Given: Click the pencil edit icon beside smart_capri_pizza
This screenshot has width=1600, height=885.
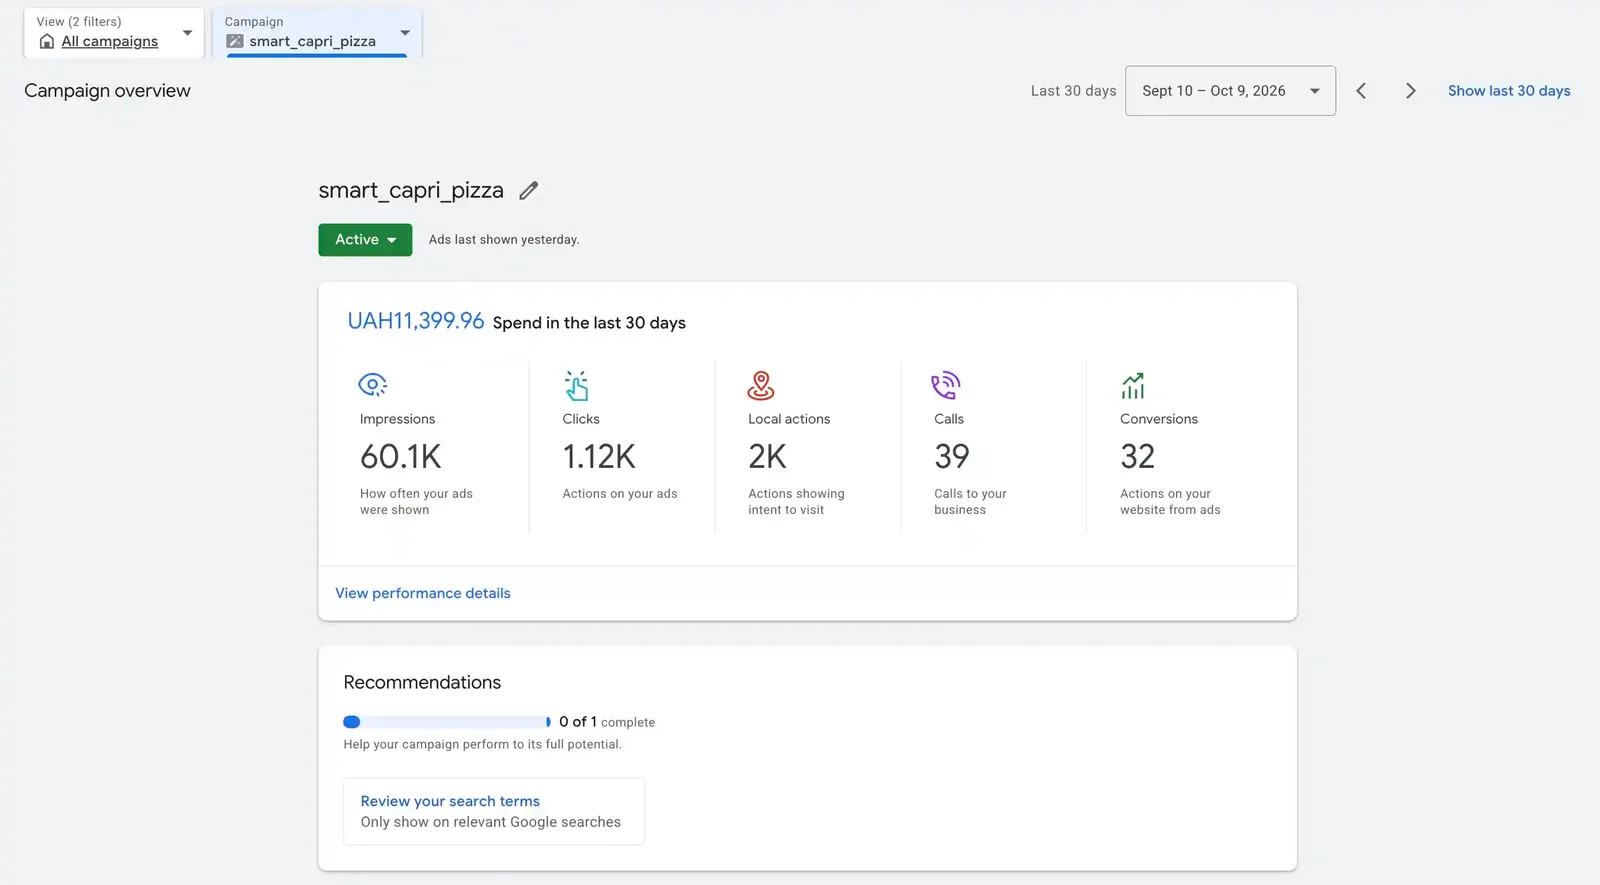Looking at the screenshot, I should click(x=529, y=190).
